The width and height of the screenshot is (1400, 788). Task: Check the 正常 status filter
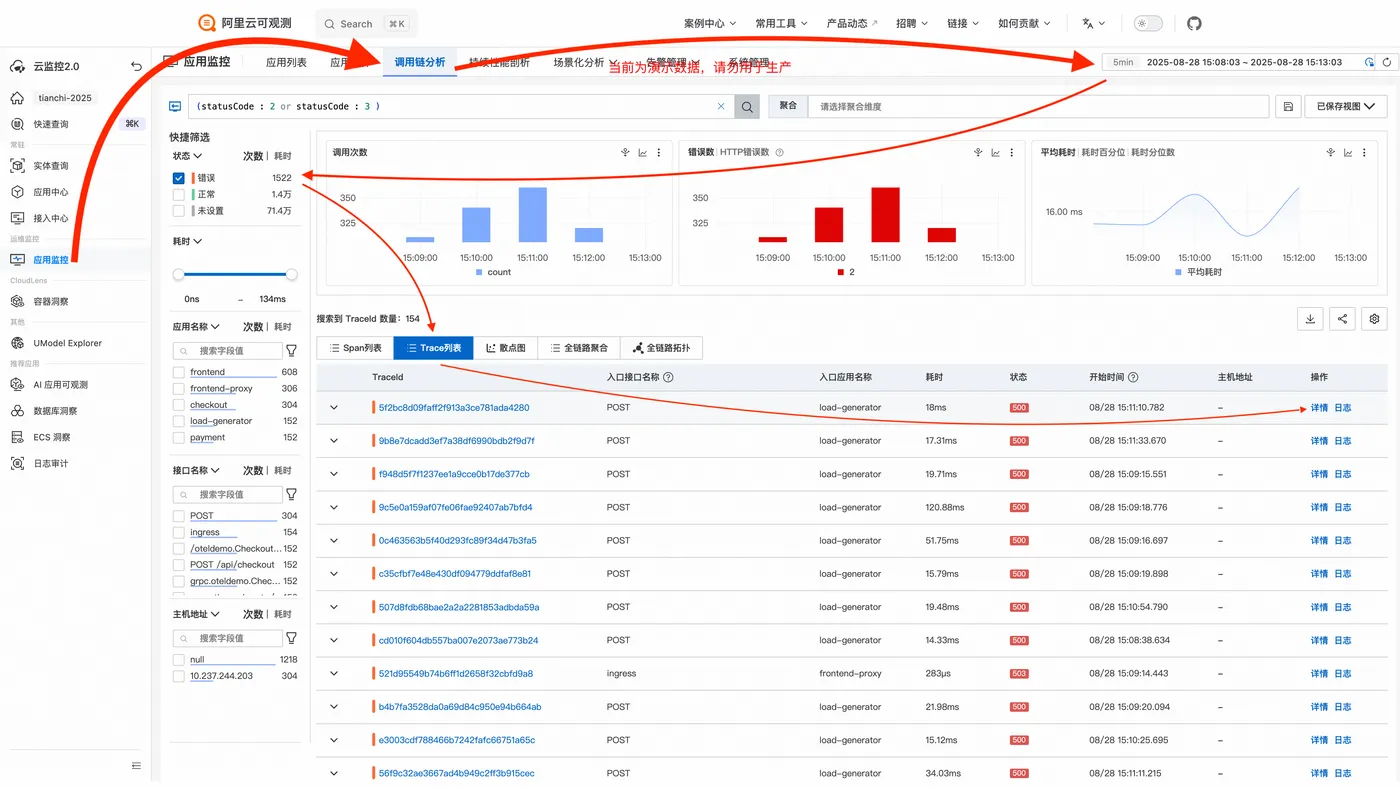179,194
